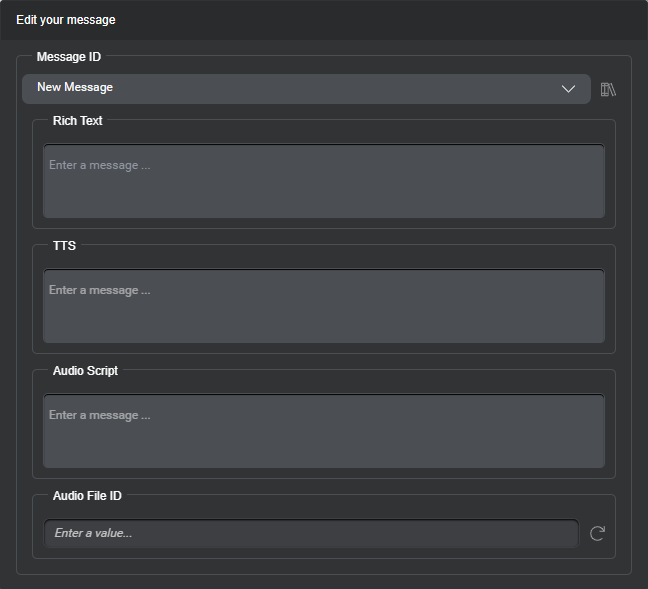Click placeholder text in TTS box
The width and height of the screenshot is (648, 589).
[99, 290]
